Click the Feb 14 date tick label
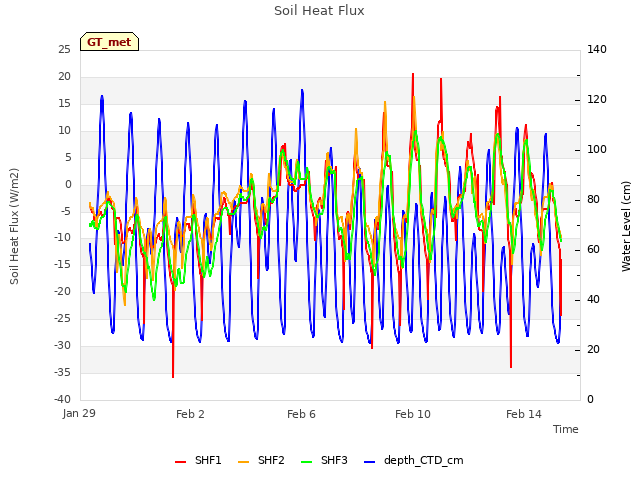The height and width of the screenshot is (480, 640). coord(524,414)
